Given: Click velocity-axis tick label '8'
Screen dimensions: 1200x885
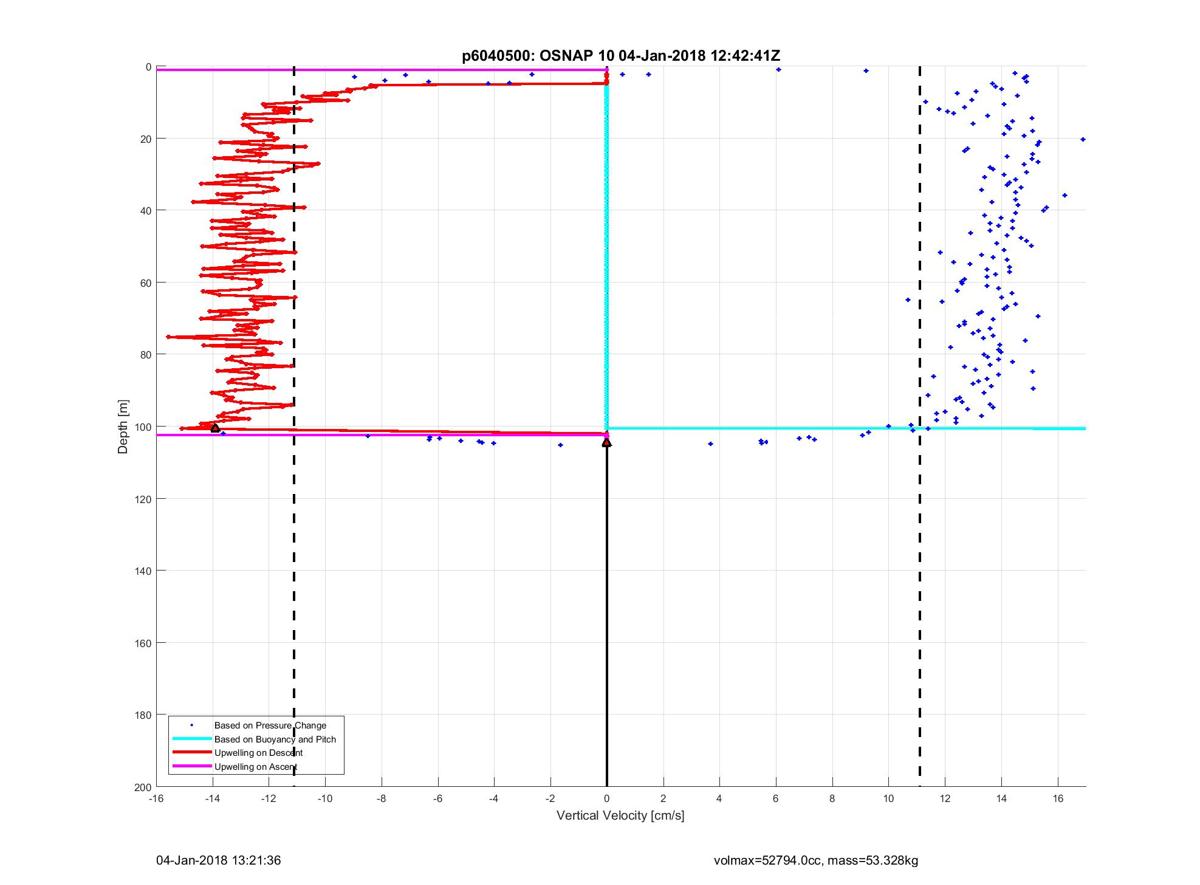Looking at the screenshot, I should point(832,800).
